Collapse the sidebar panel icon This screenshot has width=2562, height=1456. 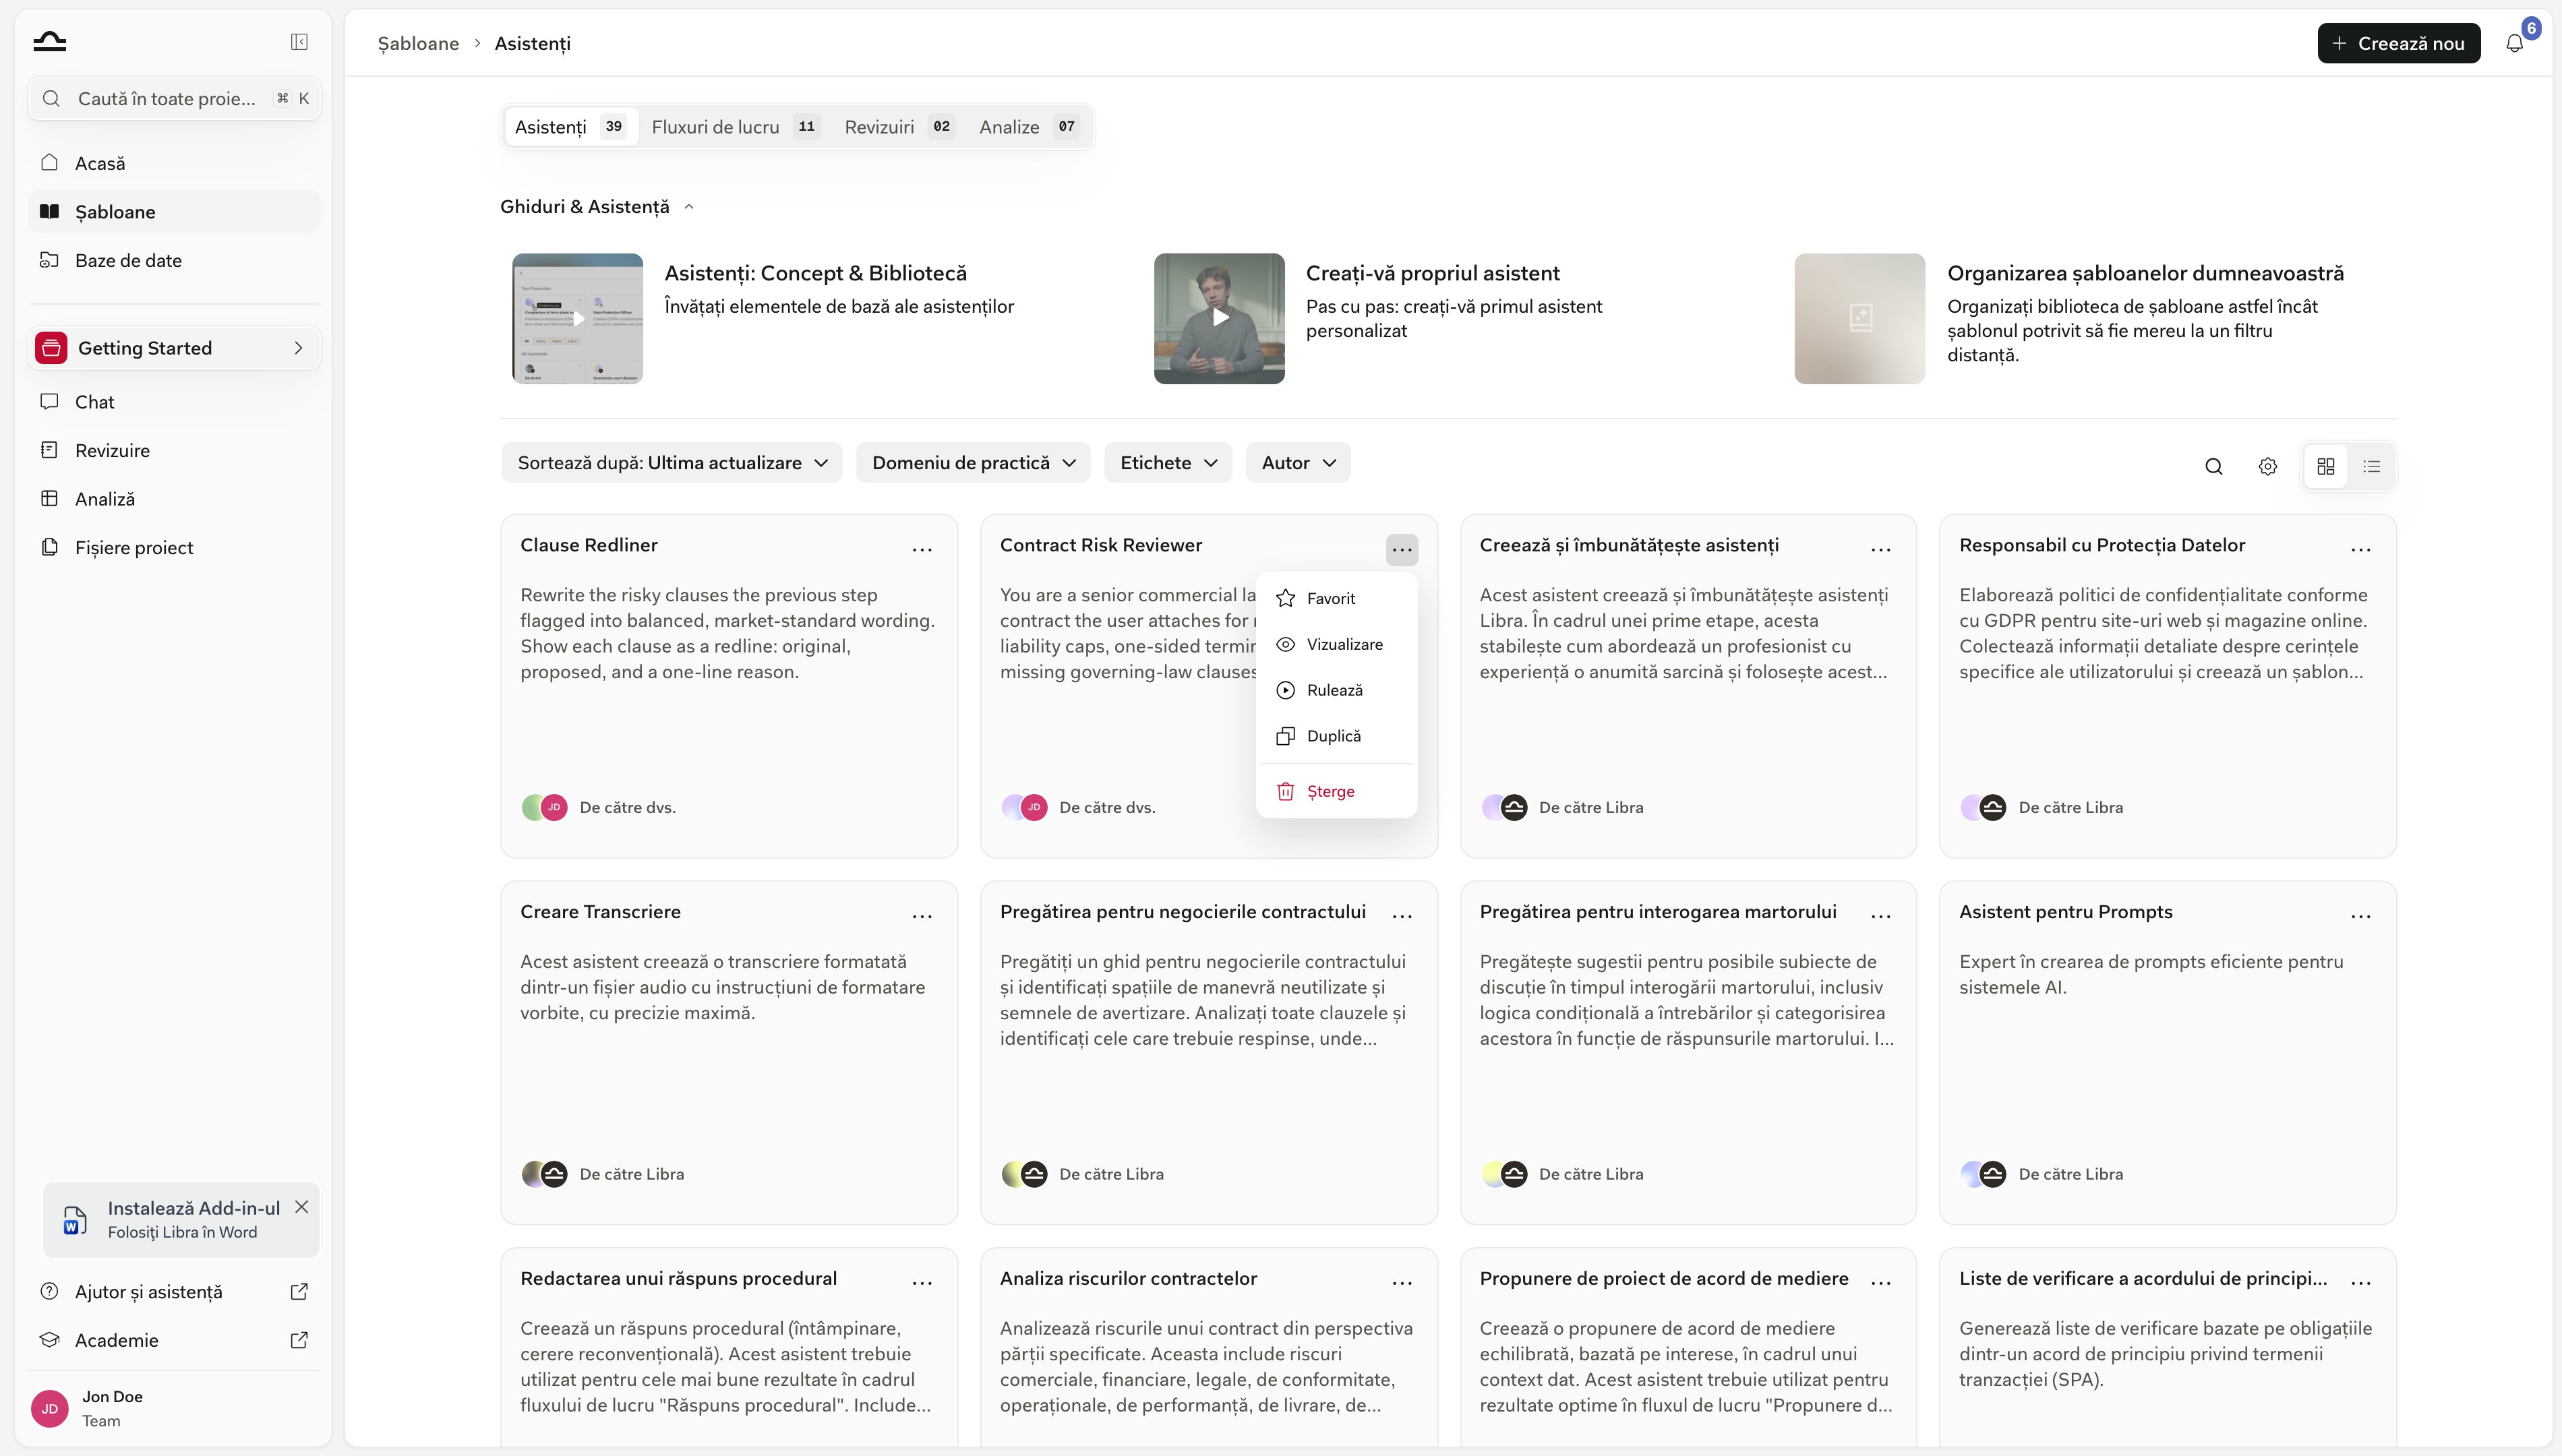[x=299, y=42]
